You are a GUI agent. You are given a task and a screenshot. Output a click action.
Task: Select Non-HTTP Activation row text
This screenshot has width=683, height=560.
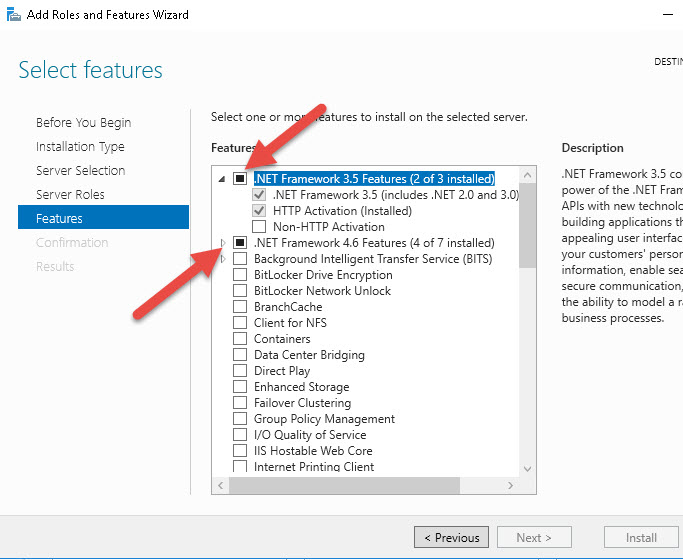[329, 227]
